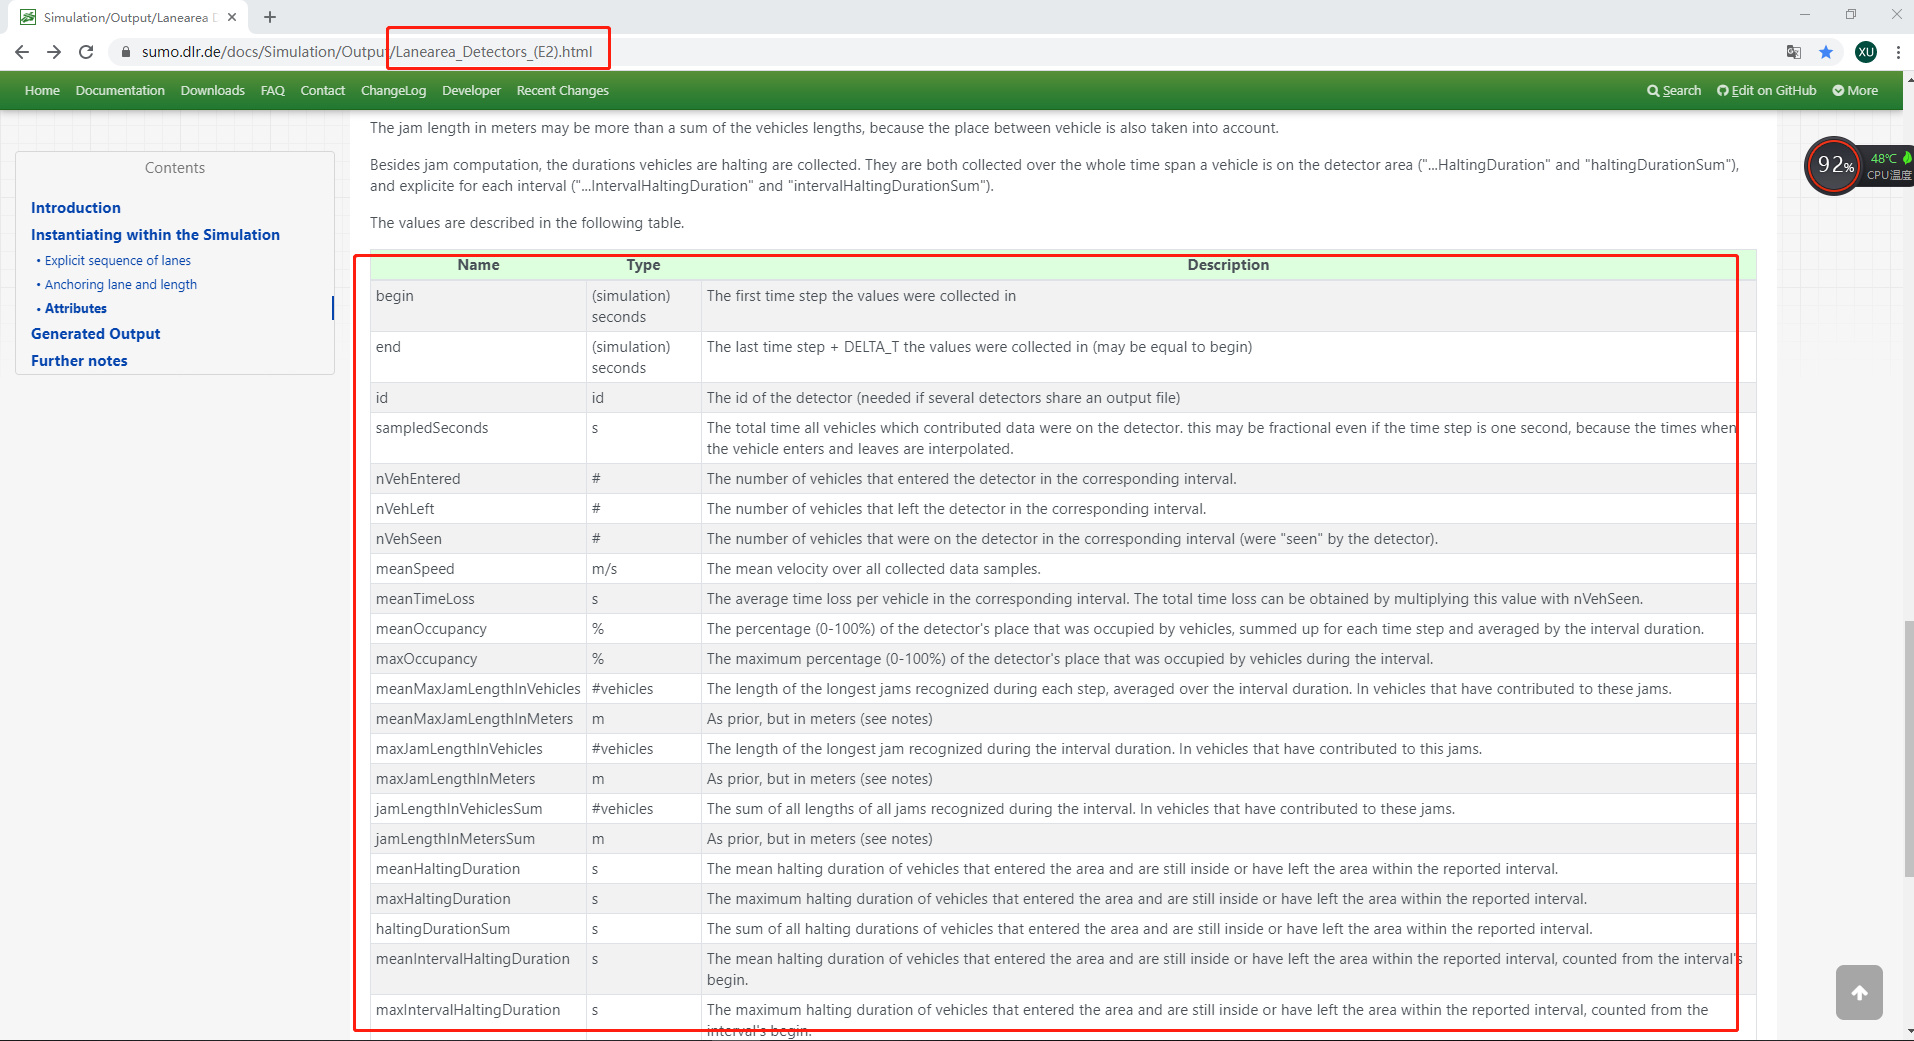Click inside the address bar

[700, 52]
